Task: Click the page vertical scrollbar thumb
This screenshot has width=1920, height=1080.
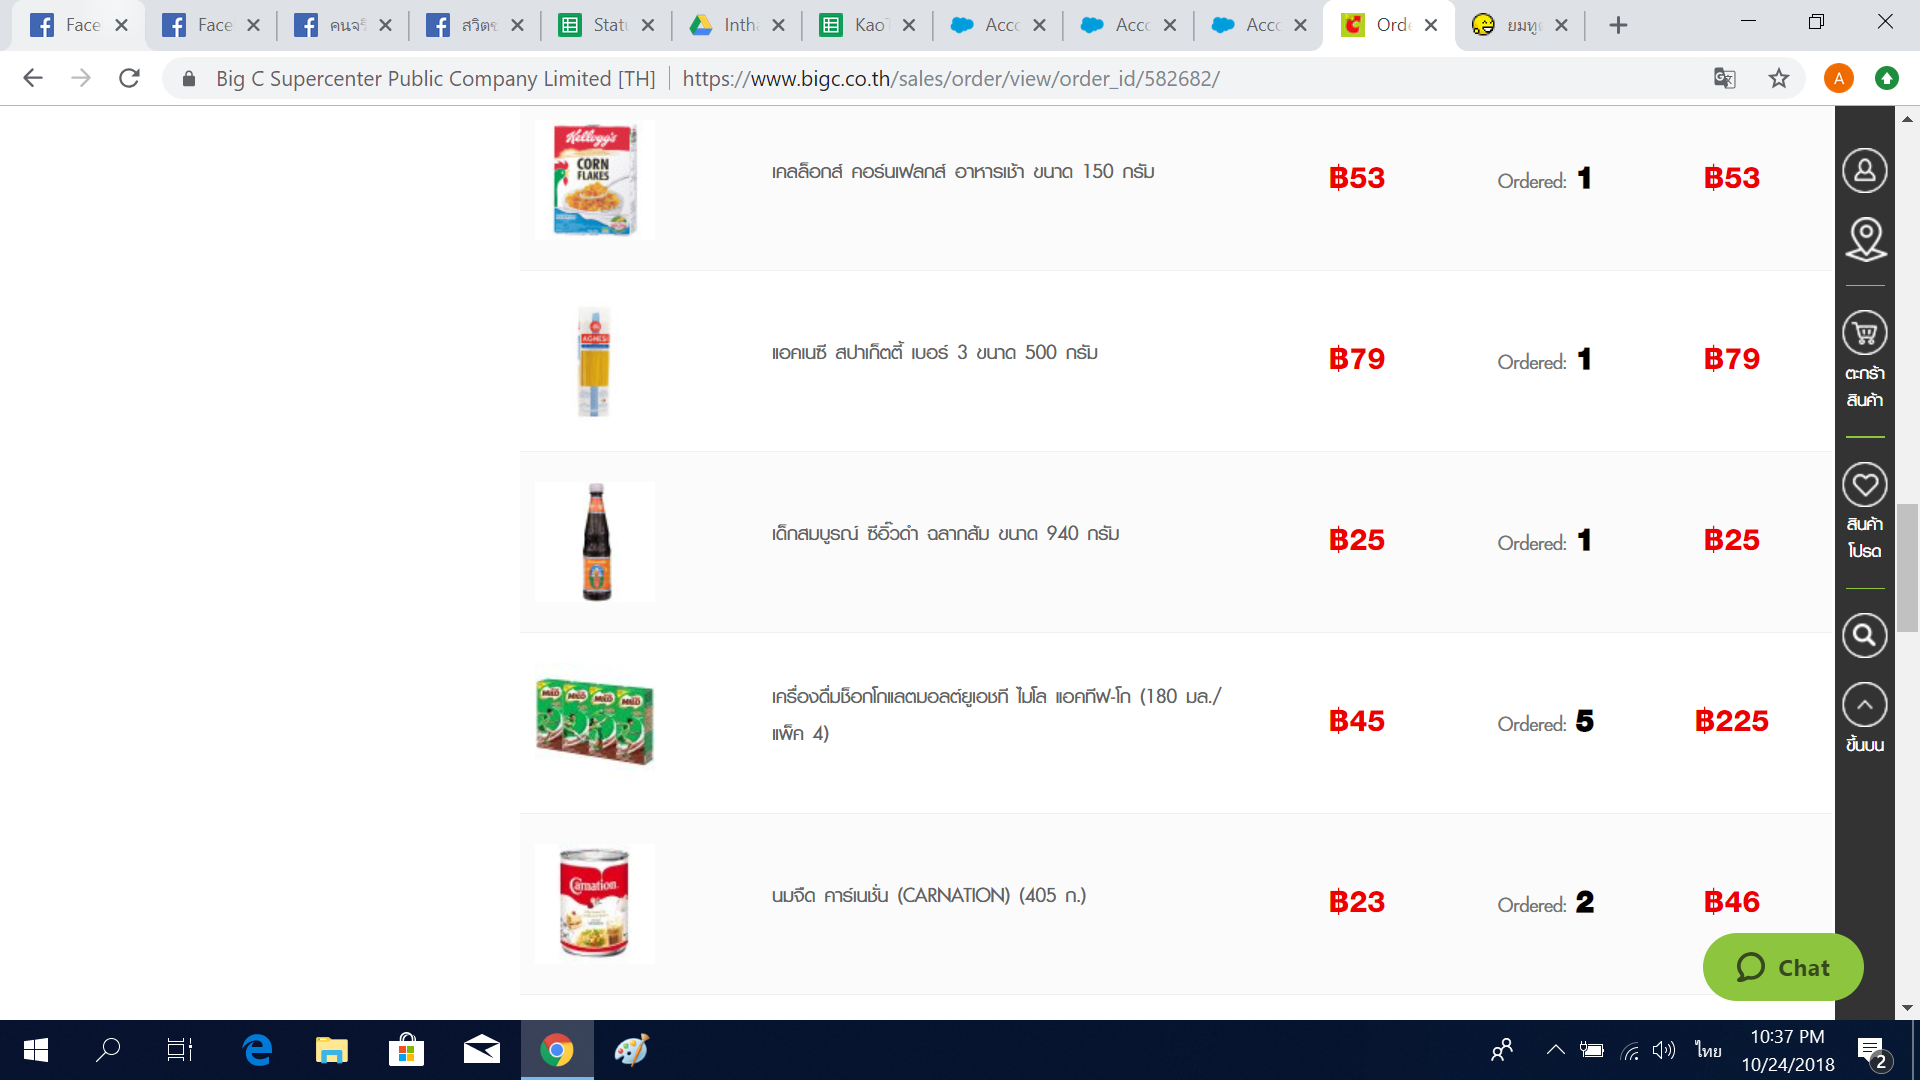Action: 1907,568
